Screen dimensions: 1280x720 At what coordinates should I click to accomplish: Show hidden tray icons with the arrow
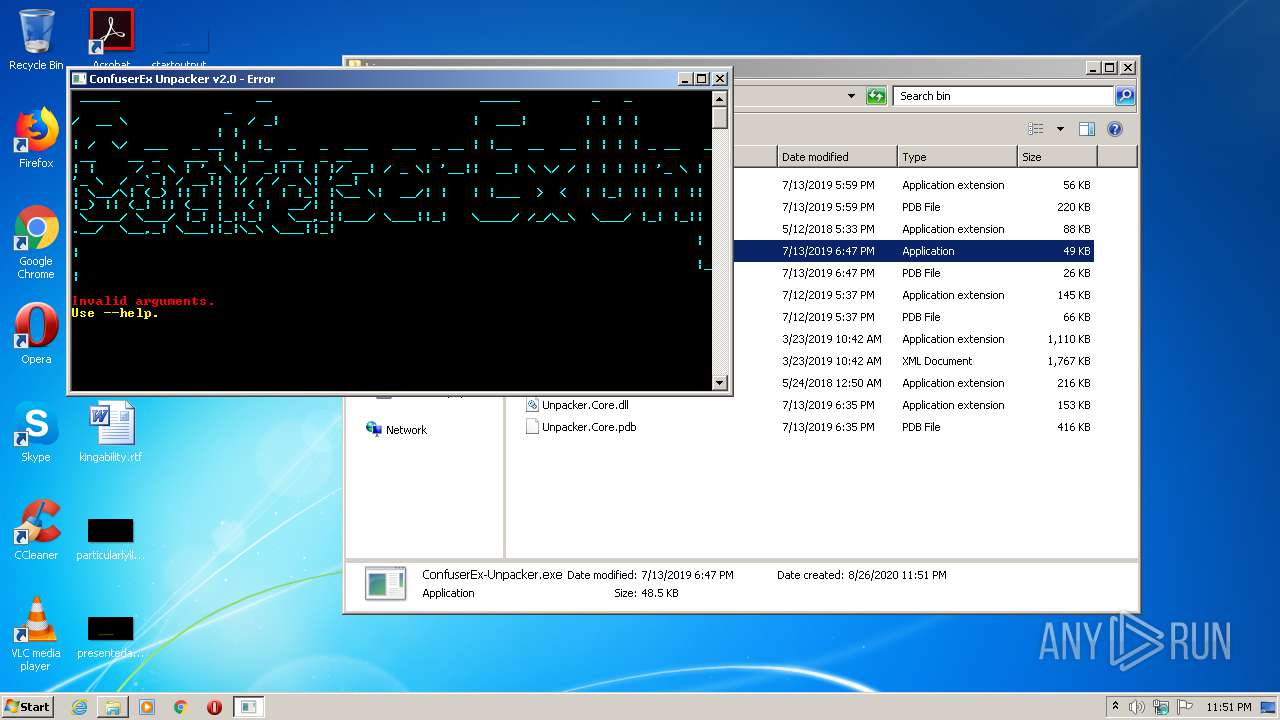[1115, 707]
